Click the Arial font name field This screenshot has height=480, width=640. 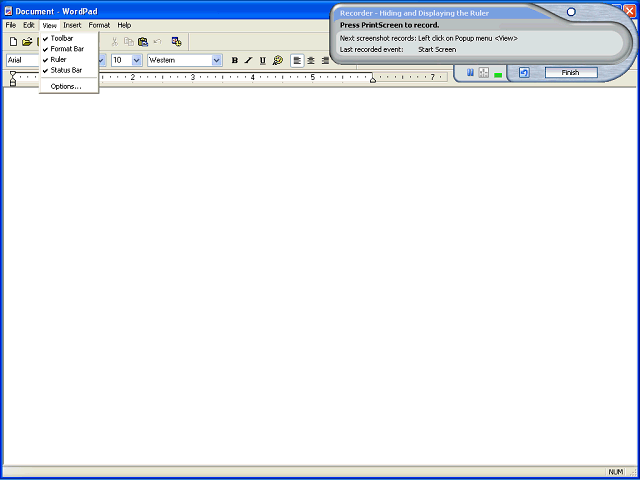[22, 60]
